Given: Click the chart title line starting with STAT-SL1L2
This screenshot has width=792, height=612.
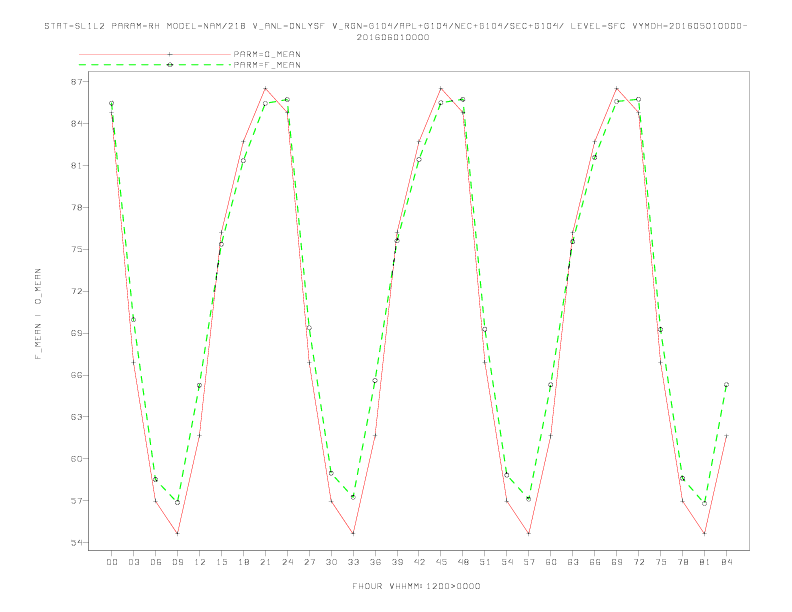Looking at the screenshot, I should click(x=395, y=26).
